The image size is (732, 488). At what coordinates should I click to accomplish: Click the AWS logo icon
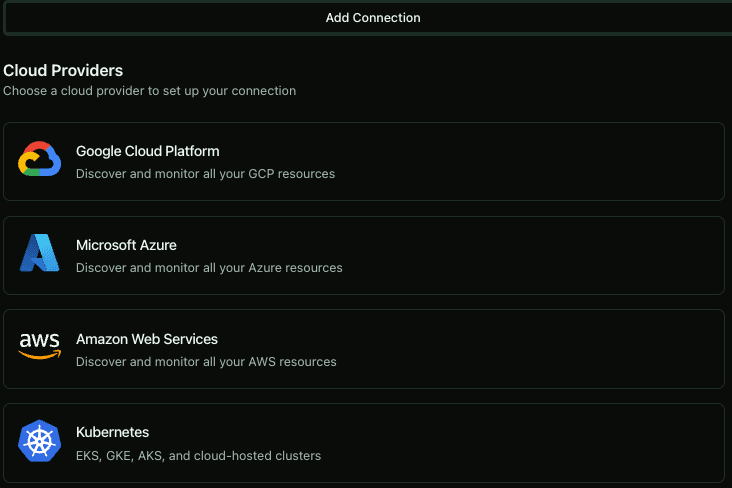click(x=40, y=346)
